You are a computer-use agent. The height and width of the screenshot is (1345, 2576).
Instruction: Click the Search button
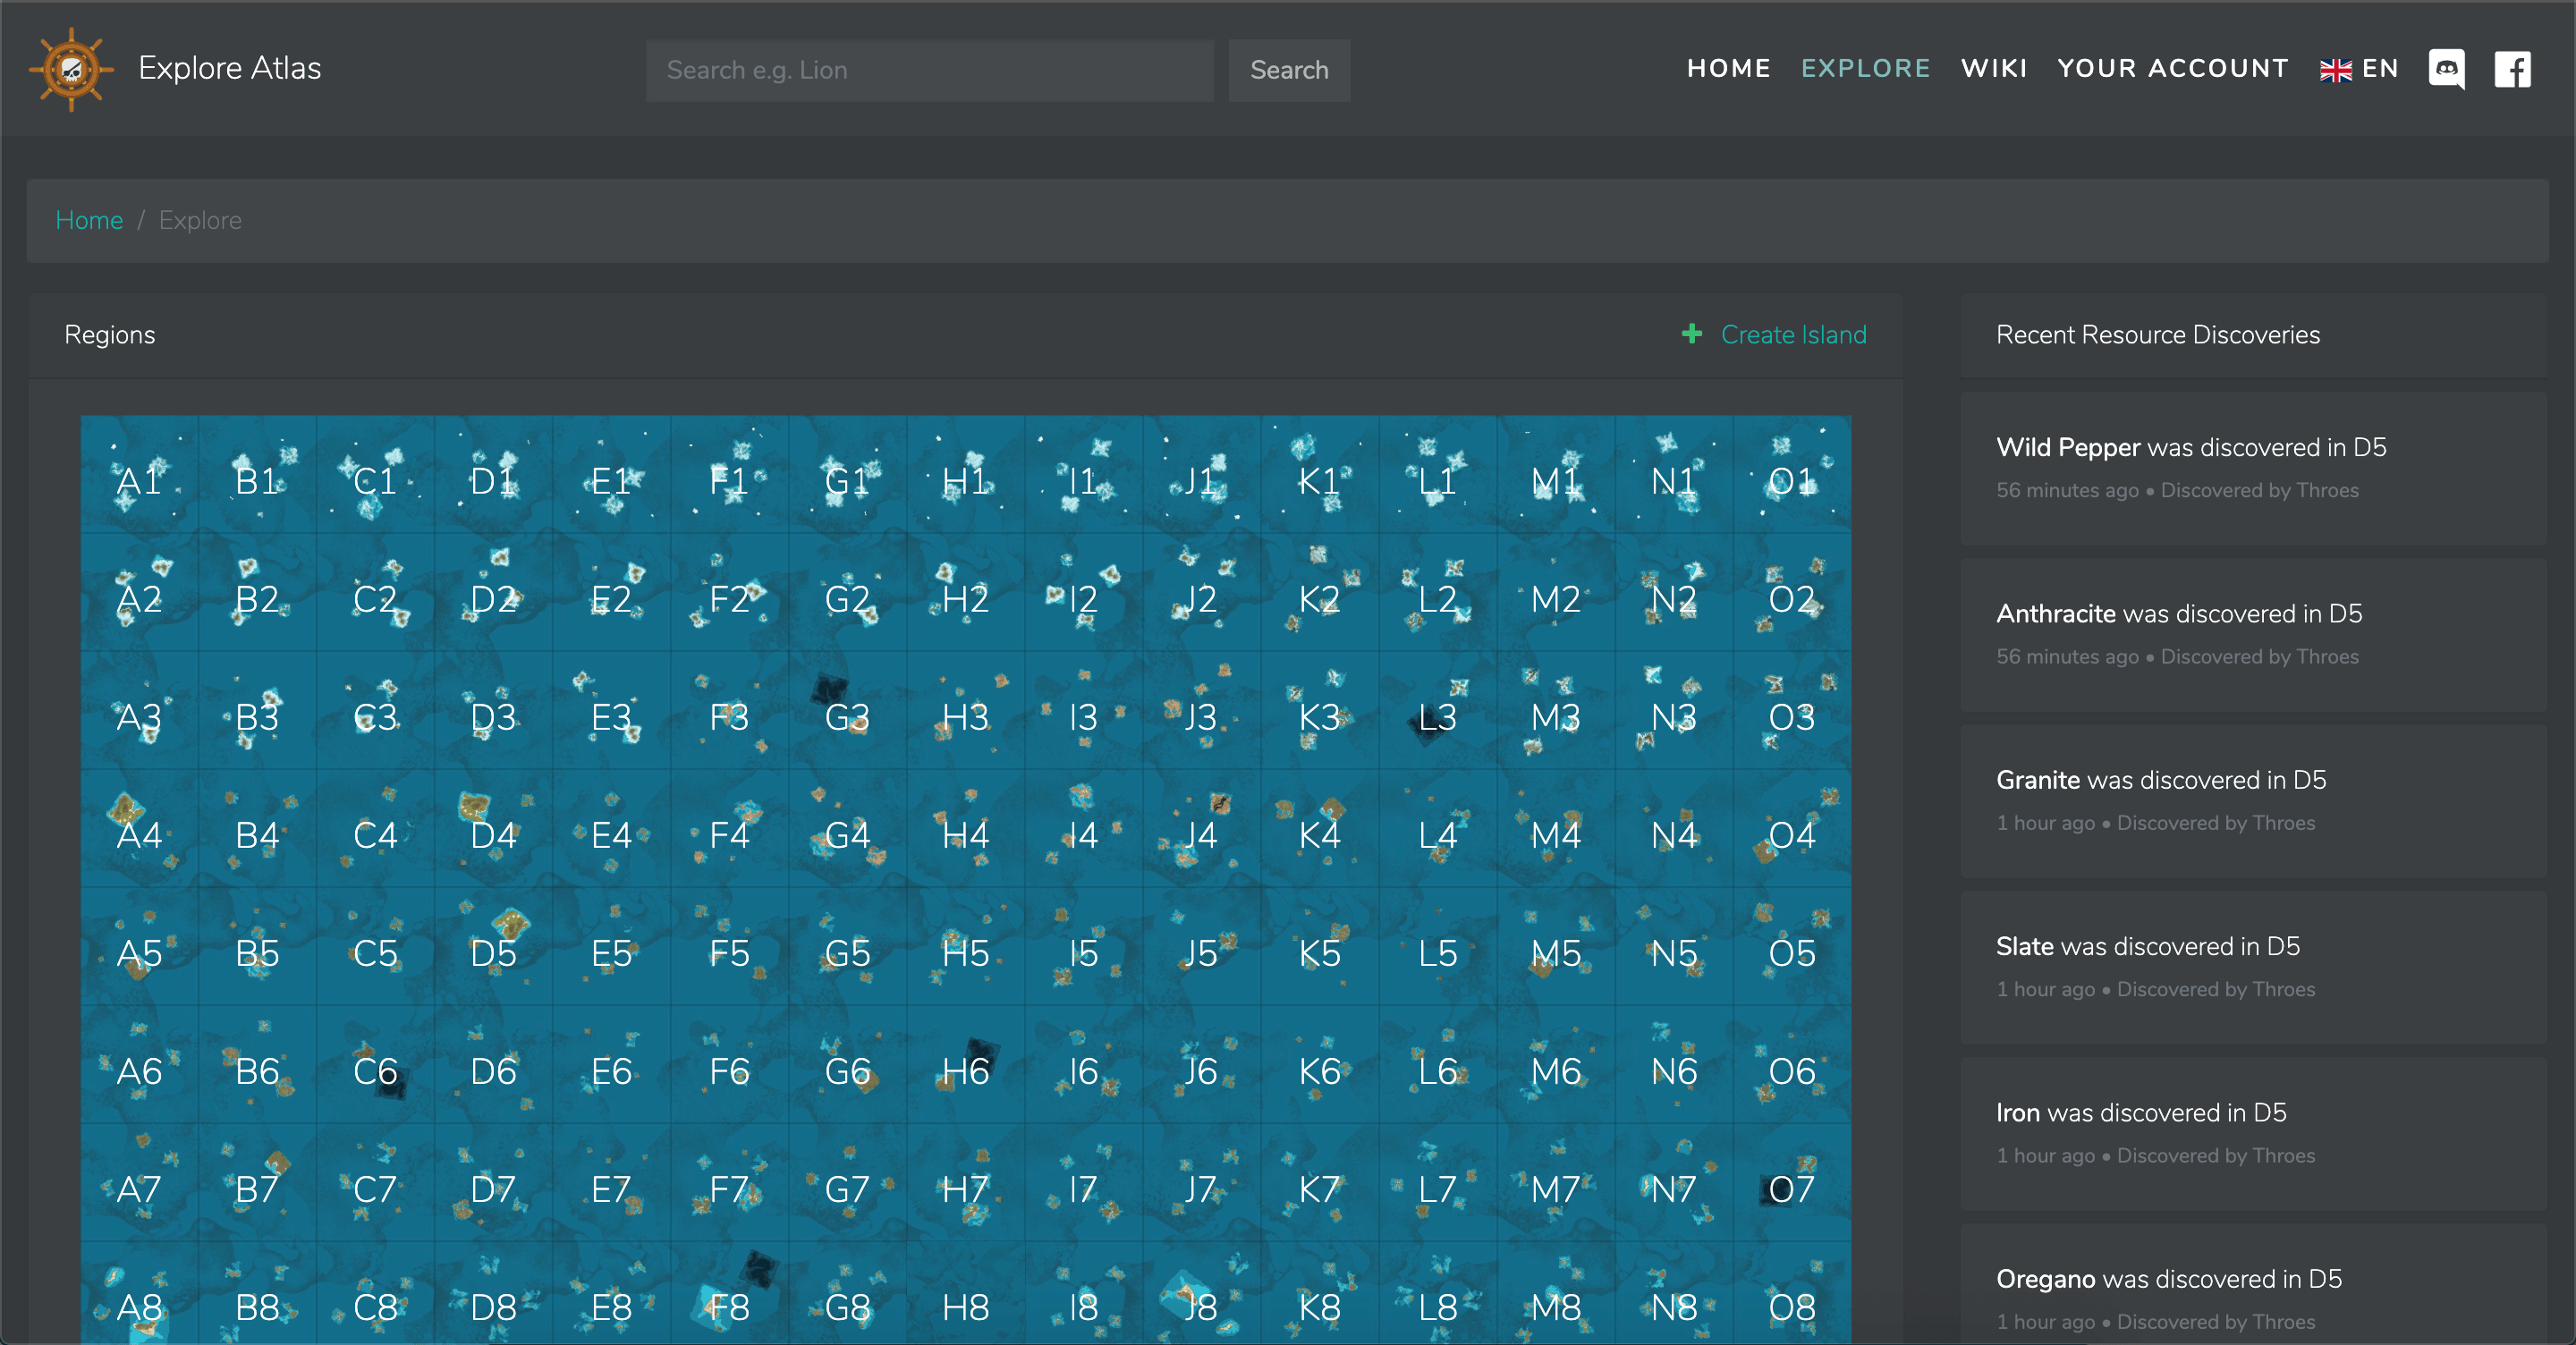coord(1289,70)
